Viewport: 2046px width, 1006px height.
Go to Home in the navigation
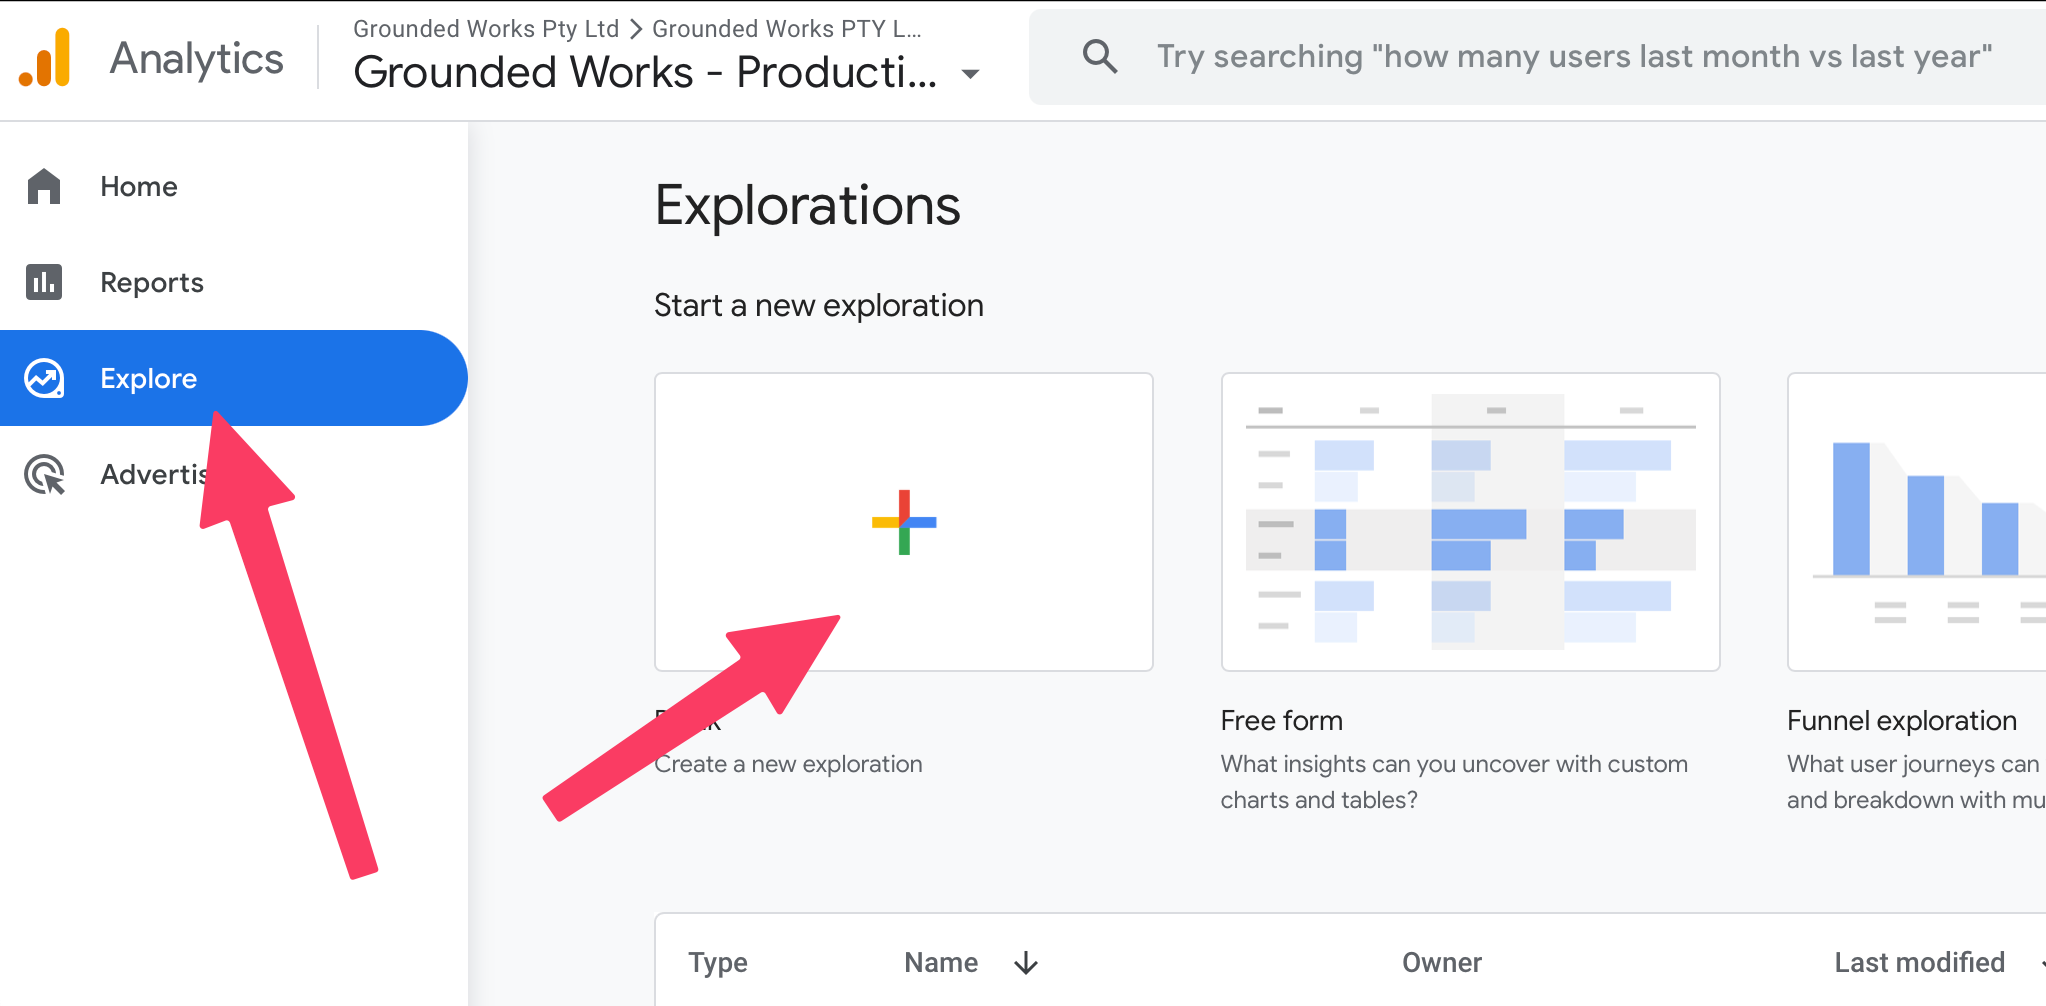coord(234,186)
